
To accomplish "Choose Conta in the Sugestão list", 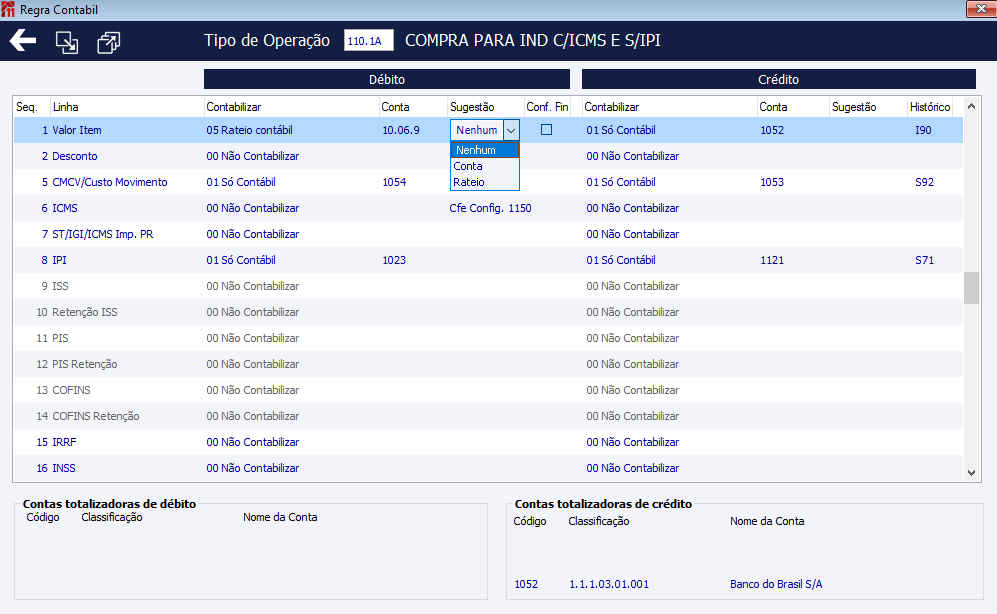I will coord(485,166).
